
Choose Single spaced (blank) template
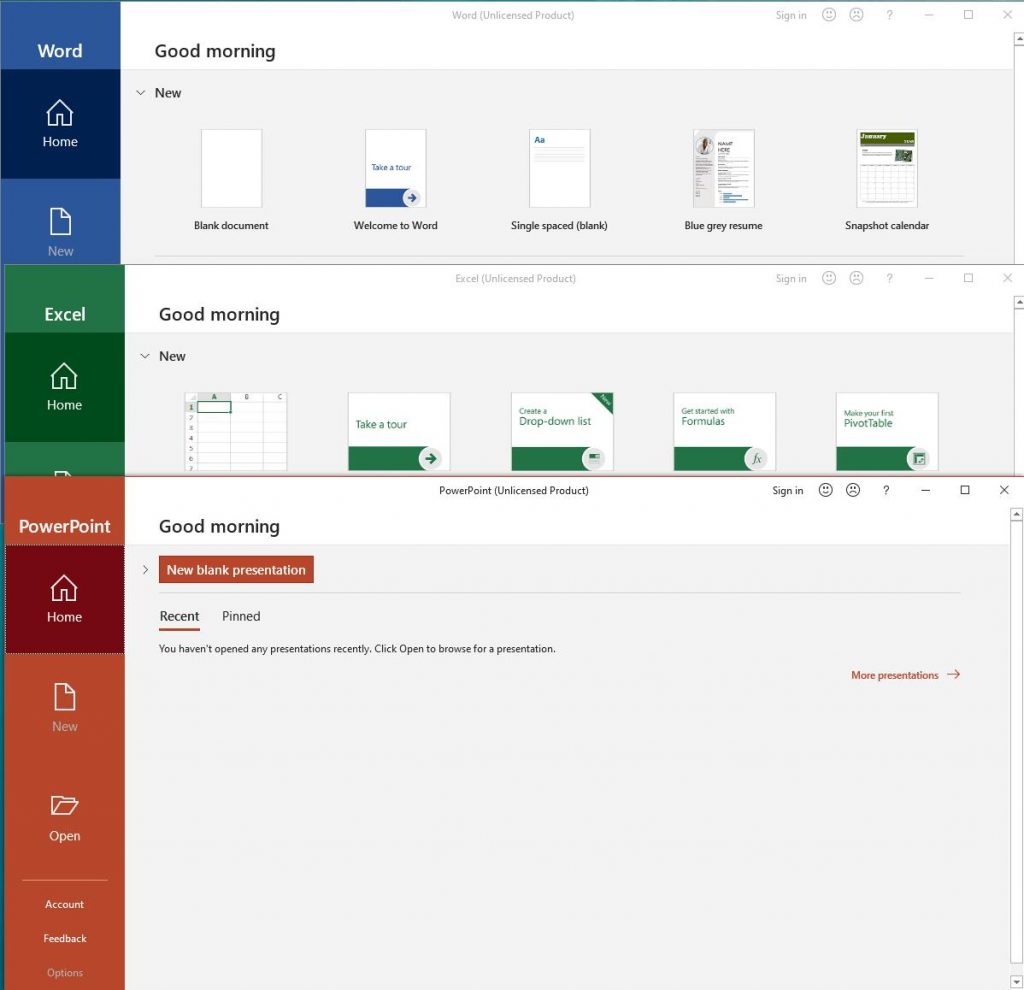[x=559, y=180]
